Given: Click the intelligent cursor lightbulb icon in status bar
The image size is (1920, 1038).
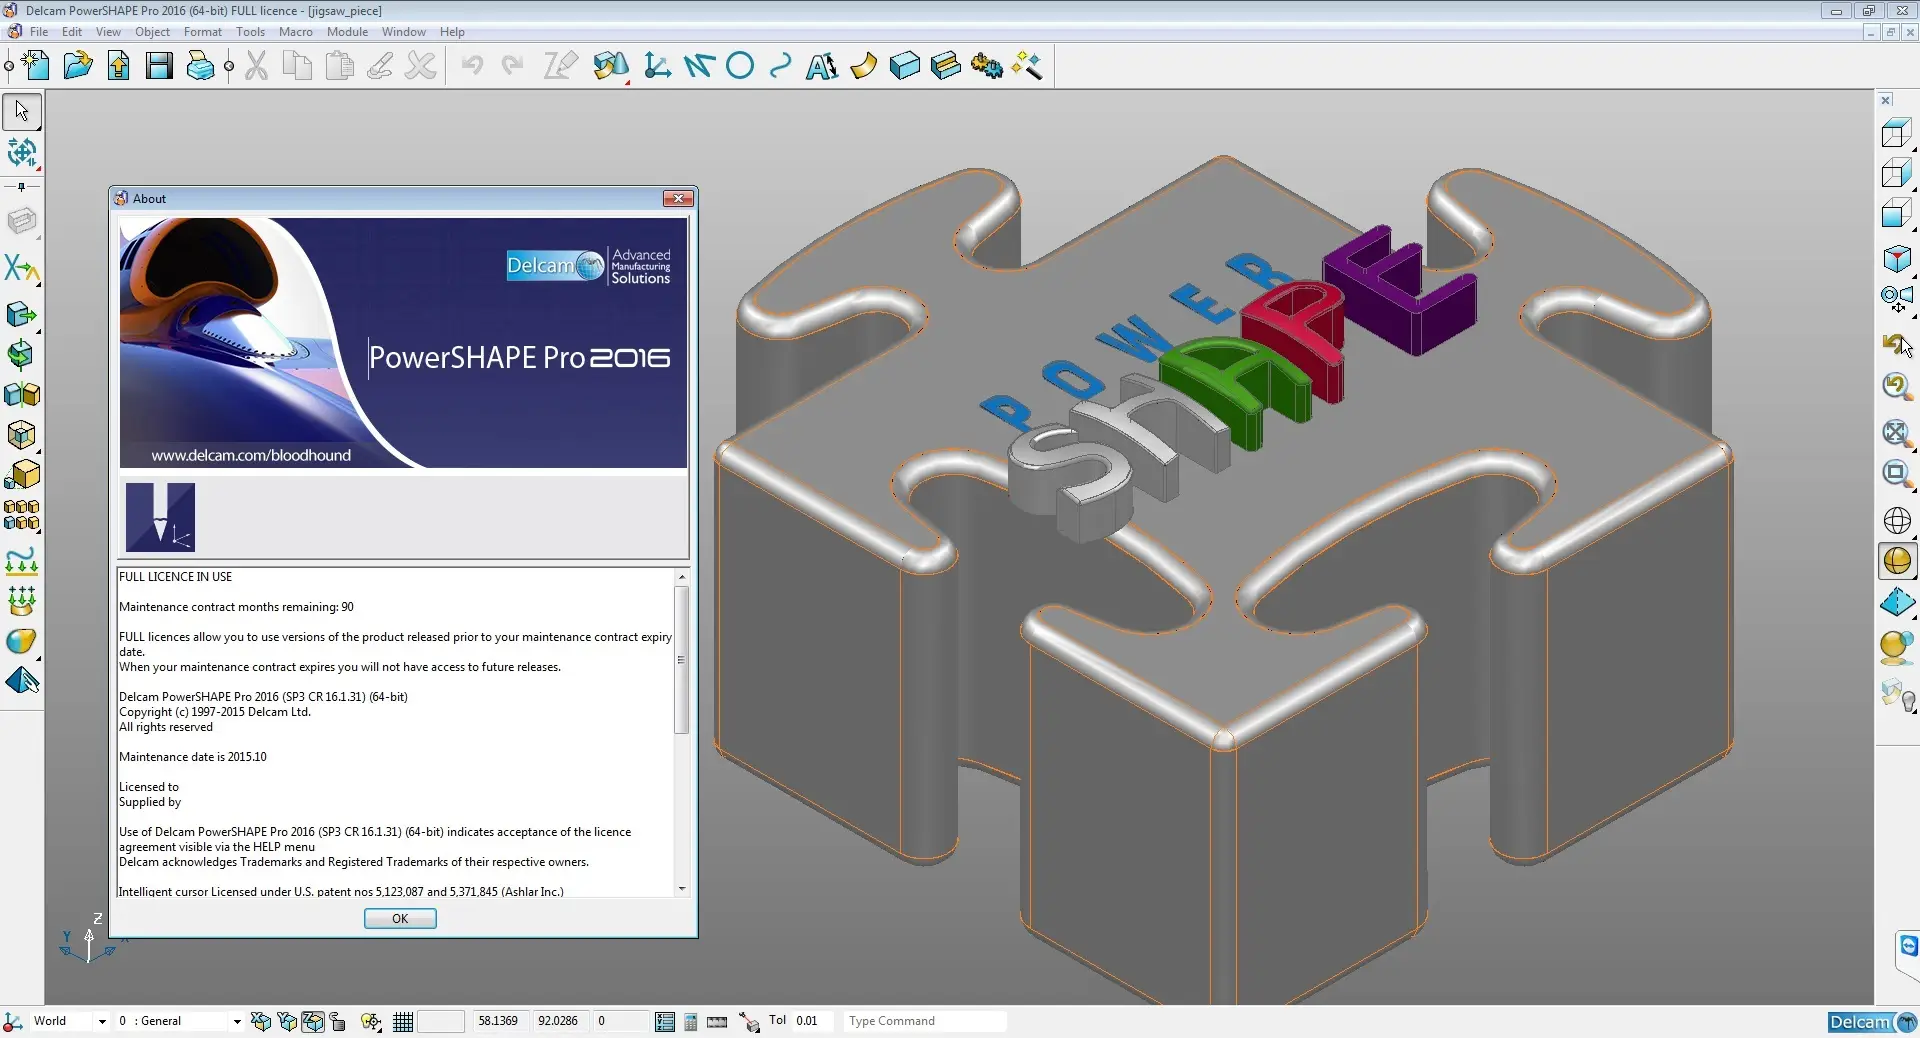Looking at the screenshot, I should coord(371,1022).
